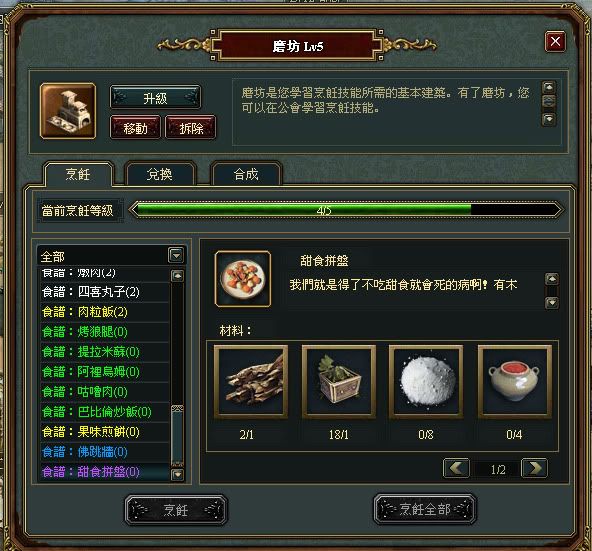Image resolution: width=592 pixels, height=551 pixels.
Task: Select the dried wood strips ingredient icon
Action: click(x=251, y=381)
